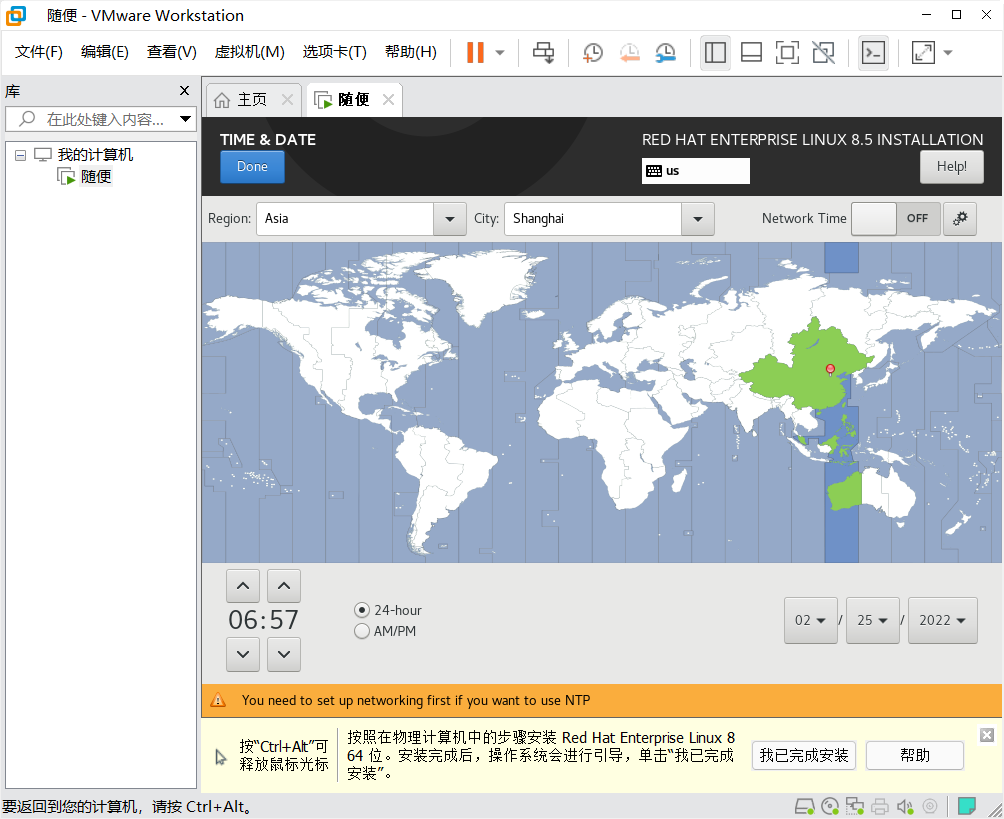Screen dimensions: 1004x819
Task: Toggle the Network Time switch on
Action: point(895,219)
